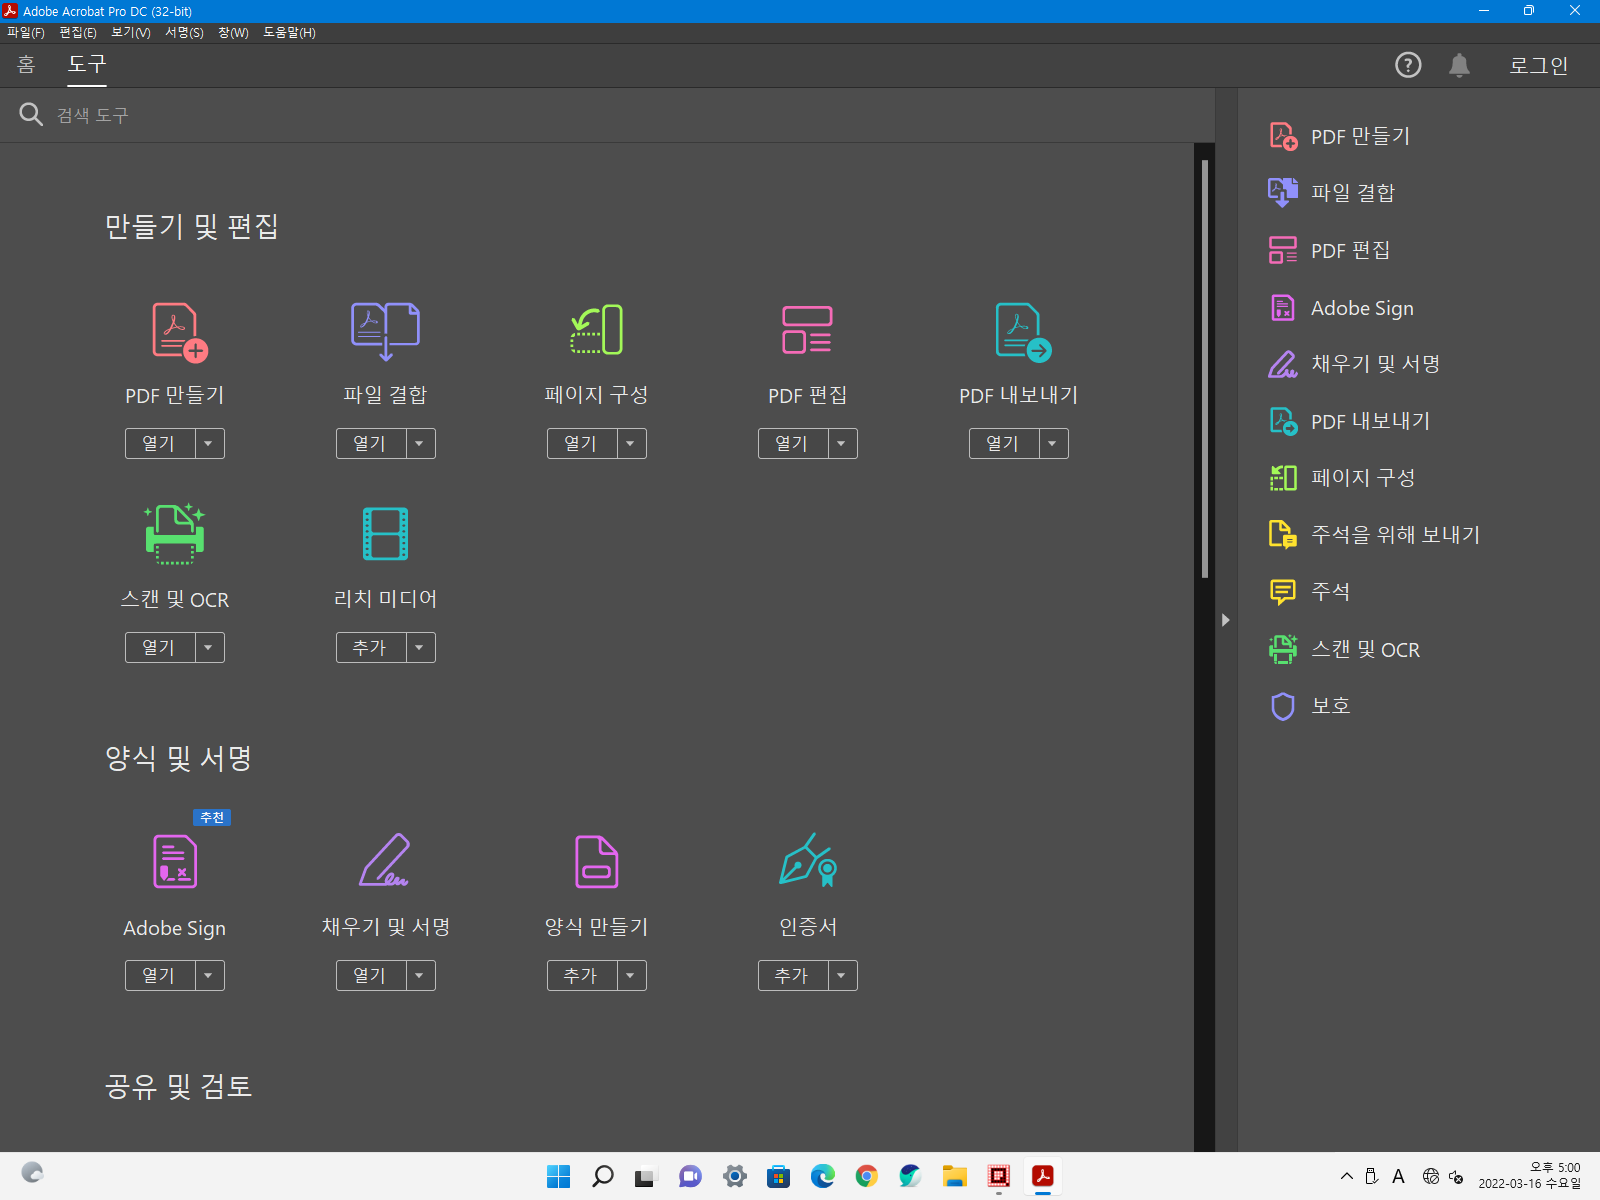Expand dropdown arrow next to PDF 편집 열기

tap(842, 443)
